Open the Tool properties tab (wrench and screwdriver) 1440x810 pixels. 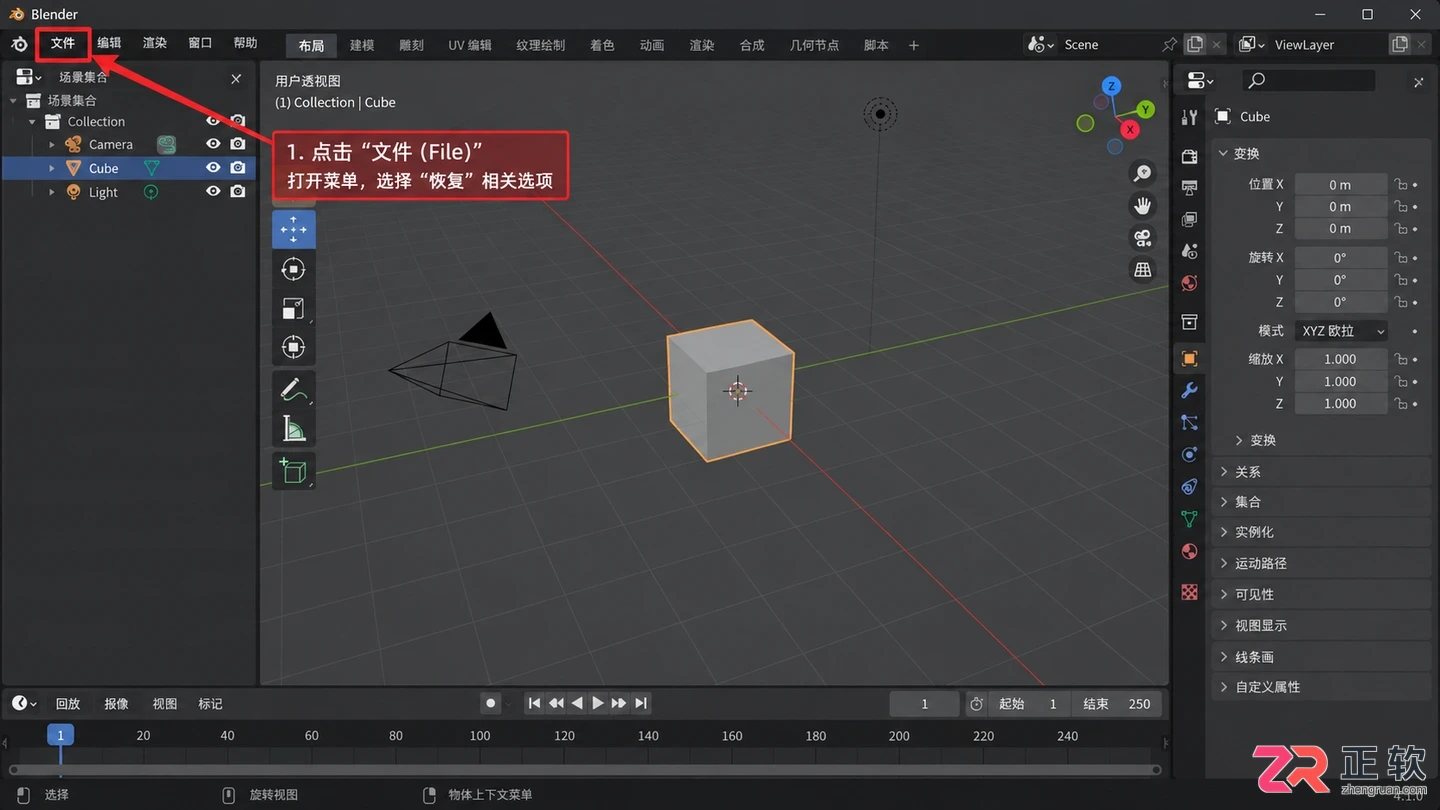click(1189, 117)
